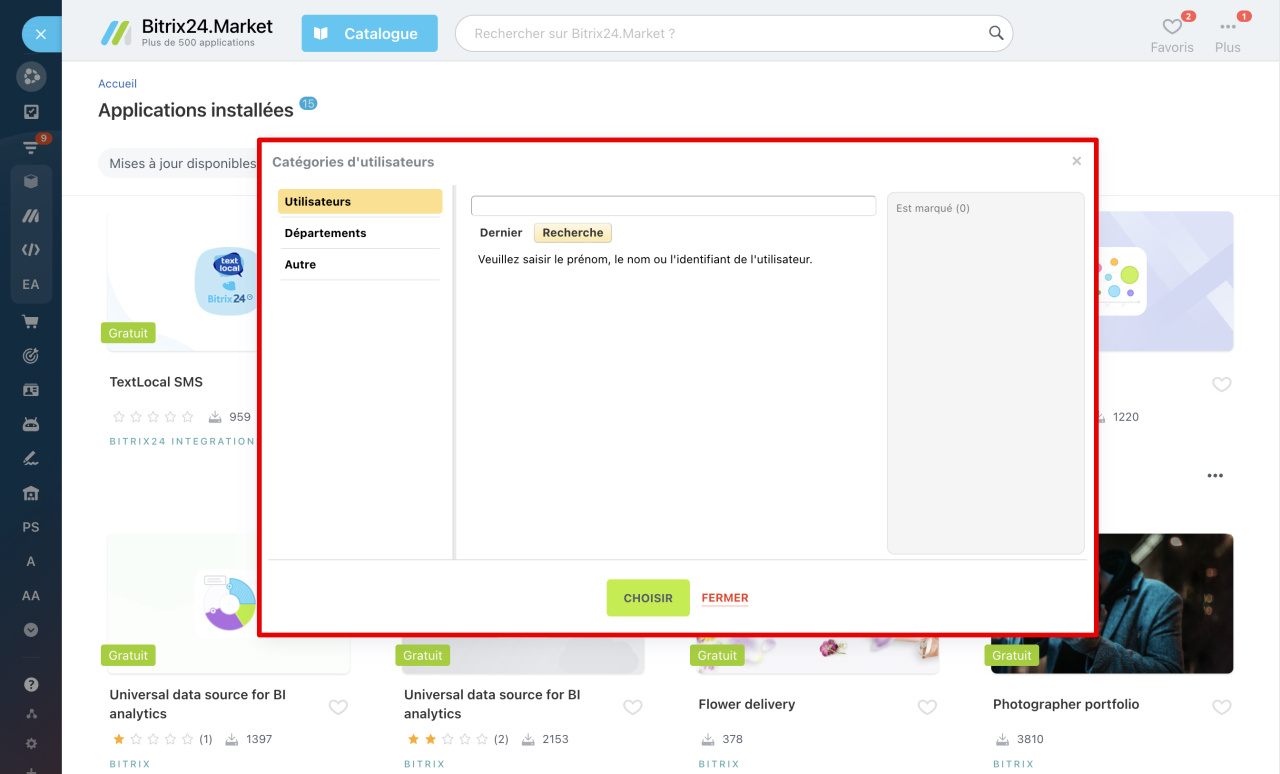Open the Market stripes icon in the sidebar
Screen dimensions: 1280x774
pyautogui.click(x=31, y=215)
